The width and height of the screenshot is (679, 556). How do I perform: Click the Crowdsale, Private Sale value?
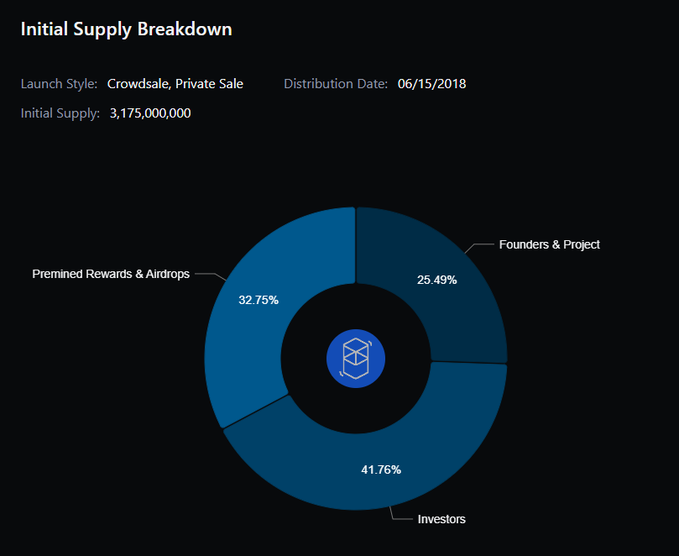pyautogui.click(x=175, y=84)
